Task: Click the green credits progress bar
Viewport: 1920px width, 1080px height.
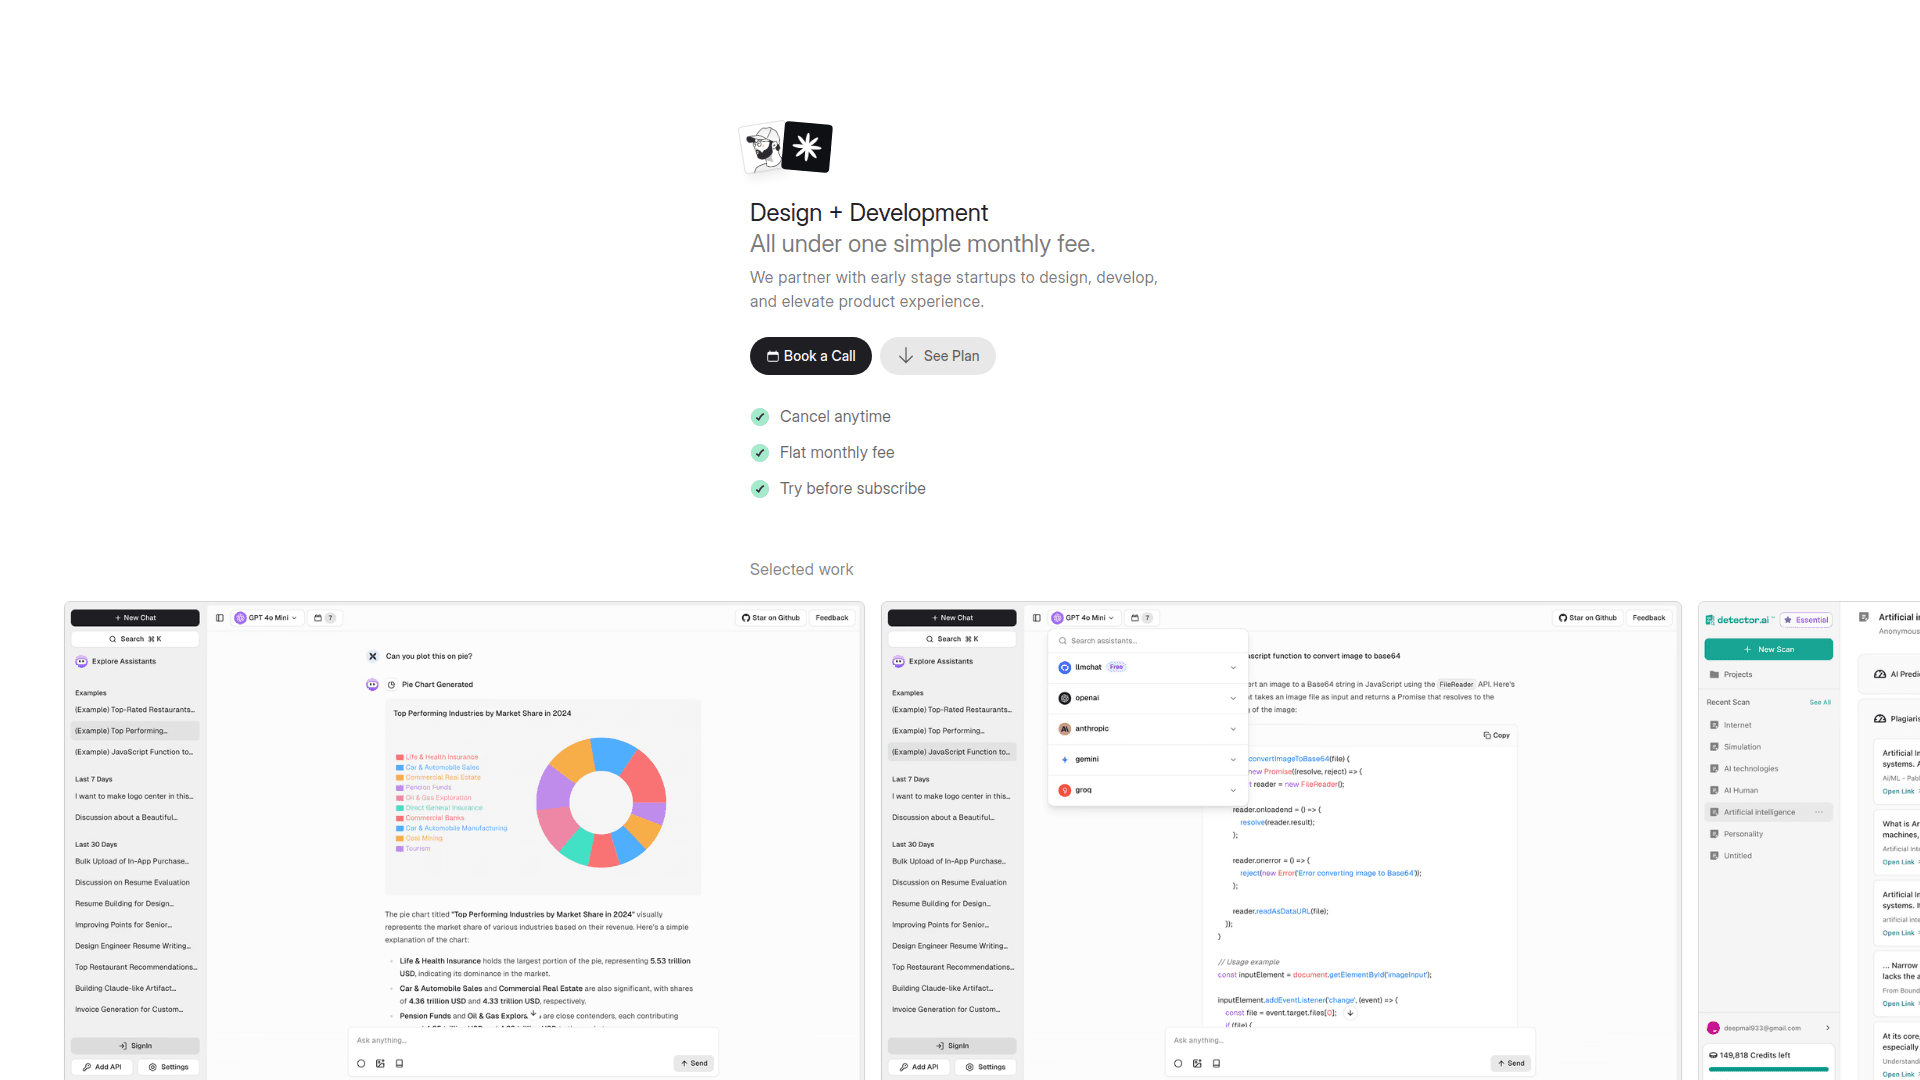Action: (1768, 1070)
